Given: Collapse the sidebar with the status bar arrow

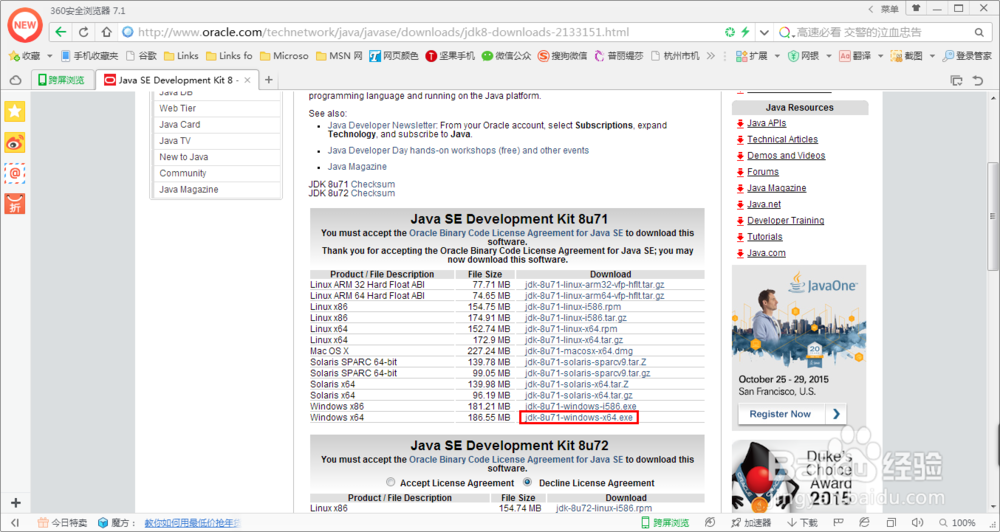Looking at the screenshot, I should 15,522.
